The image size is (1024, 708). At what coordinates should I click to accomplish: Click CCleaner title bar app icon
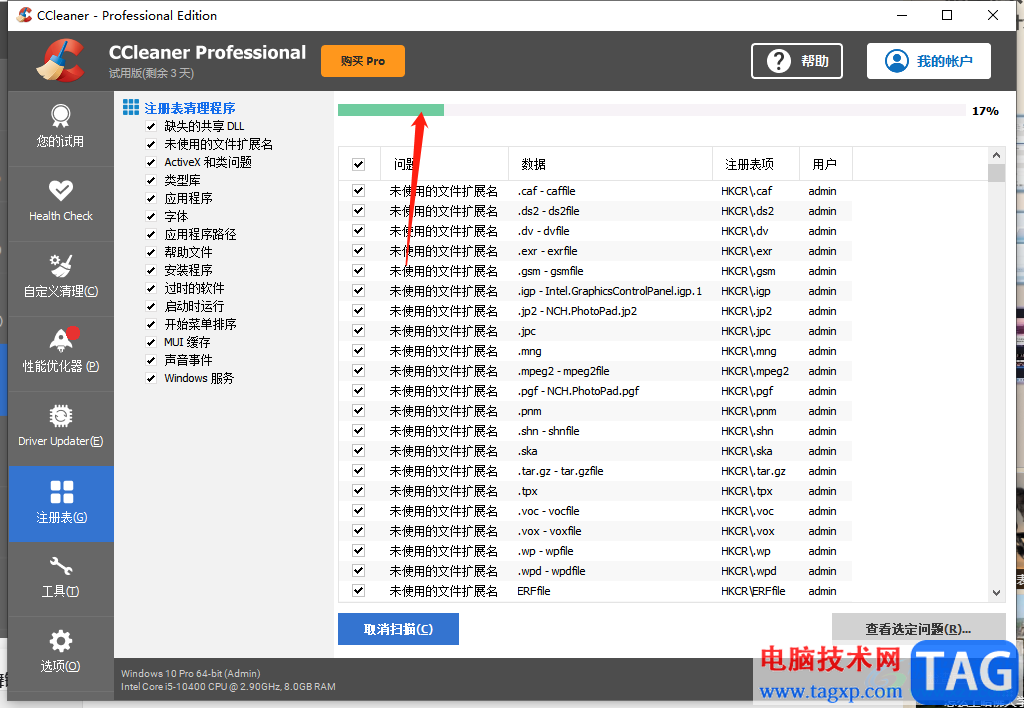[x=24, y=15]
